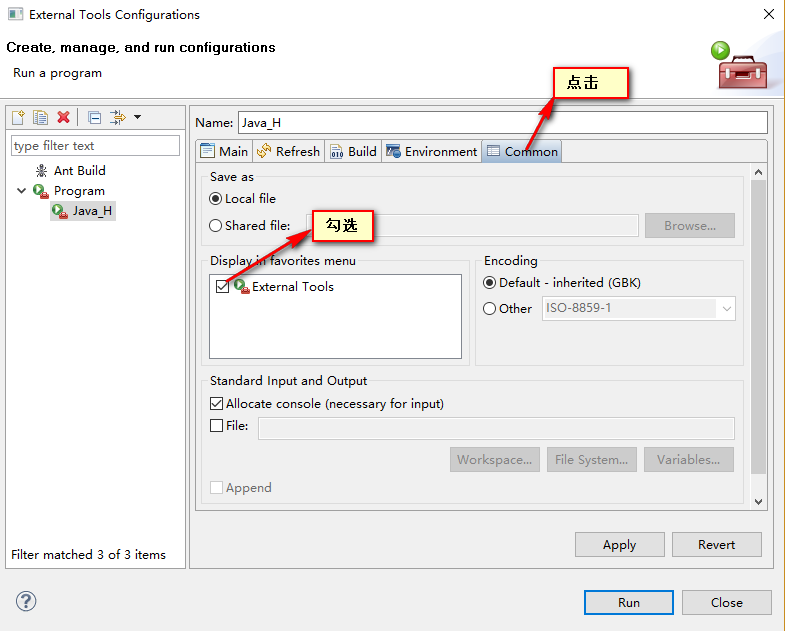Viewport: 785px width, 631px height.
Task: Toggle External Tools favorites checkbox
Action: pyautogui.click(x=222, y=286)
